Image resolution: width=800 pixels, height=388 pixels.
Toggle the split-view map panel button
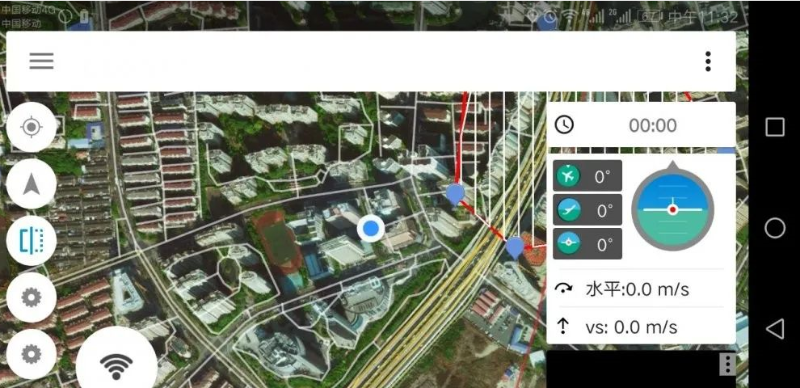pos(32,240)
